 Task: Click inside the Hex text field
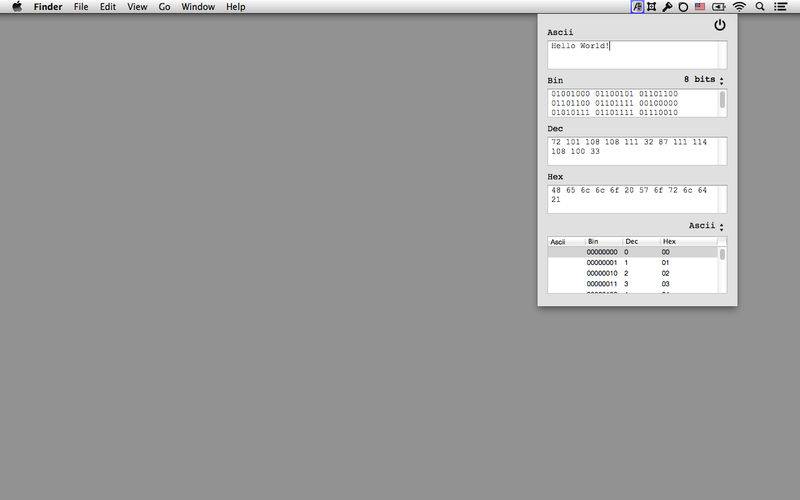pyautogui.click(x=637, y=199)
